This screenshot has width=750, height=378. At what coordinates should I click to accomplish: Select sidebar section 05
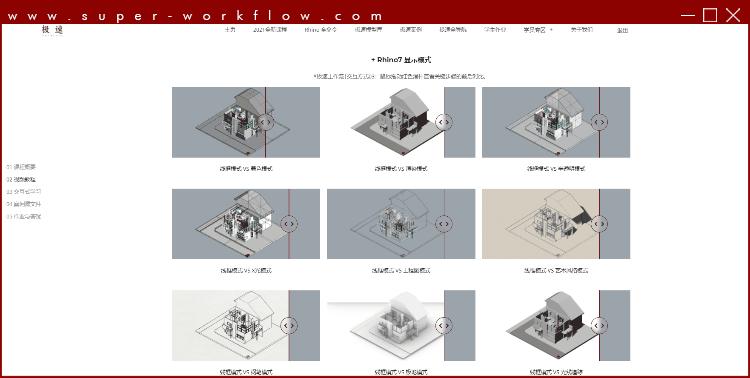[x=24, y=216]
